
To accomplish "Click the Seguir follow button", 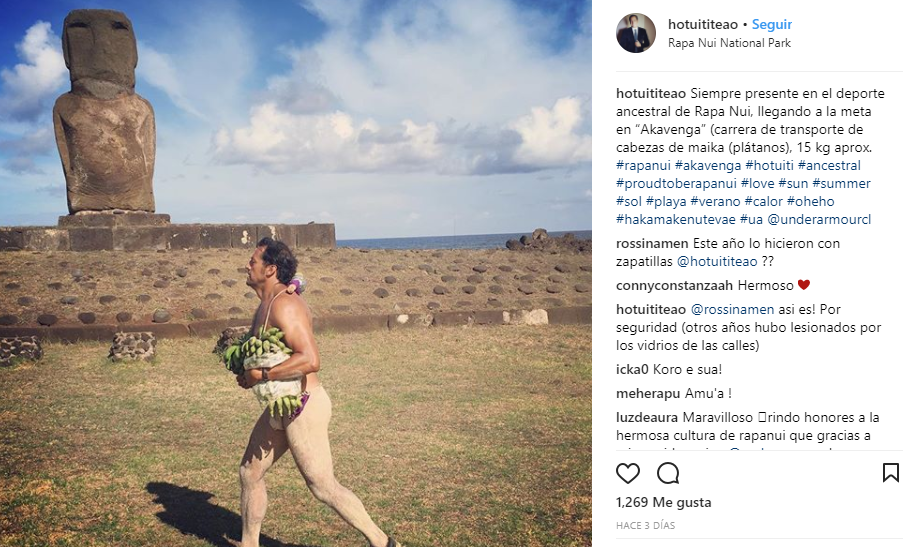I will pos(772,24).
